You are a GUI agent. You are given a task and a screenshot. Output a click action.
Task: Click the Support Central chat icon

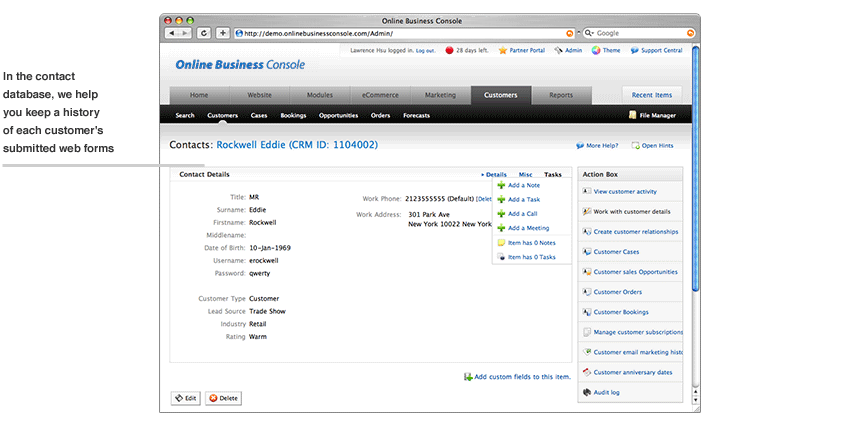(x=634, y=50)
